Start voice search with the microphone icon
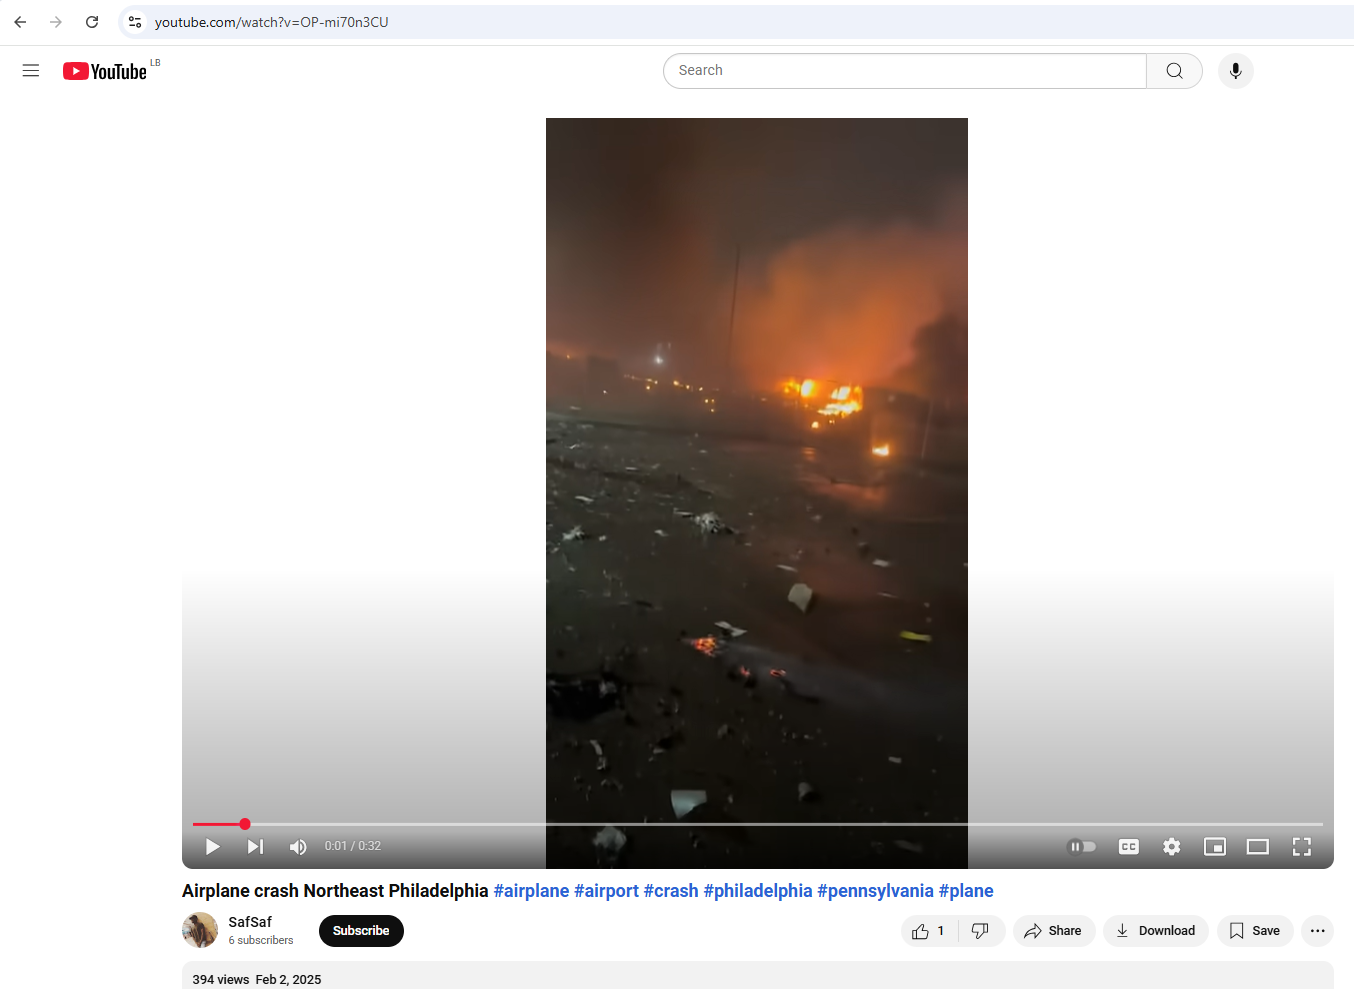The height and width of the screenshot is (989, 1354). click(1235, 71)
